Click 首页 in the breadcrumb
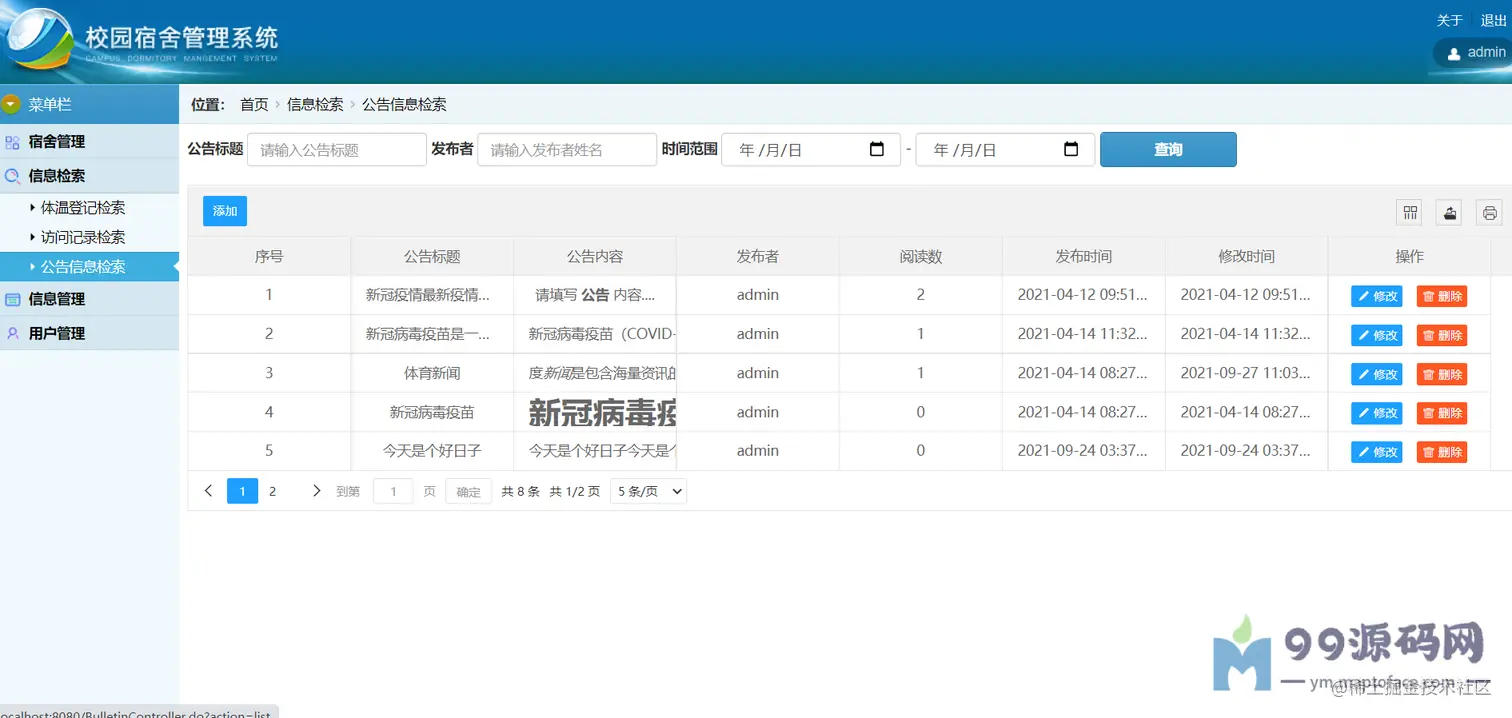This screenshot has width=1512, height=718. [254, 104]
